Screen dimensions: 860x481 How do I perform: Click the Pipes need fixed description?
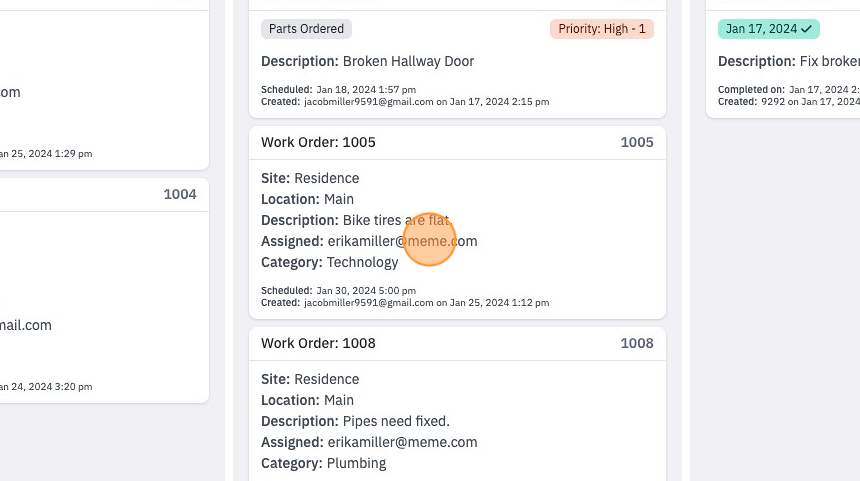[396, 421]
